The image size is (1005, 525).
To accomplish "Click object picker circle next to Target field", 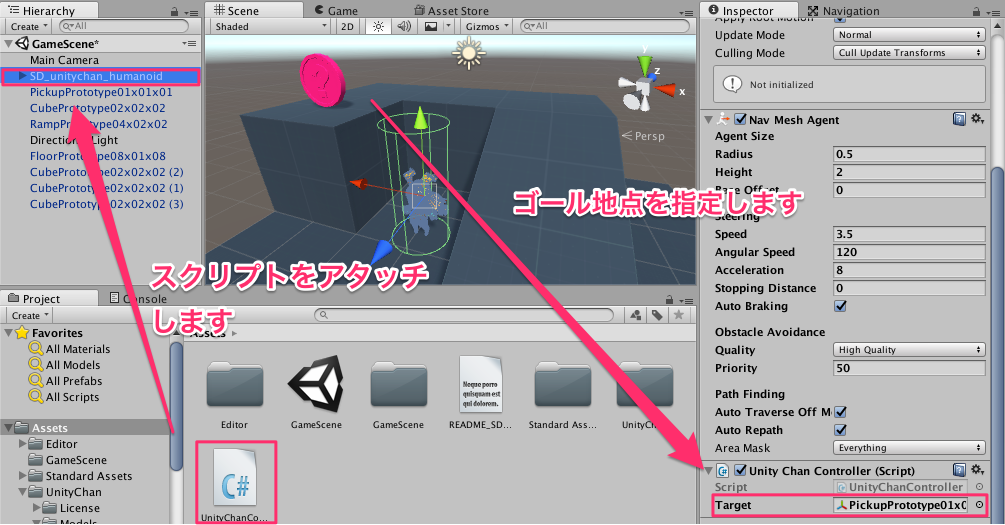I will click(x=979, y=504).
